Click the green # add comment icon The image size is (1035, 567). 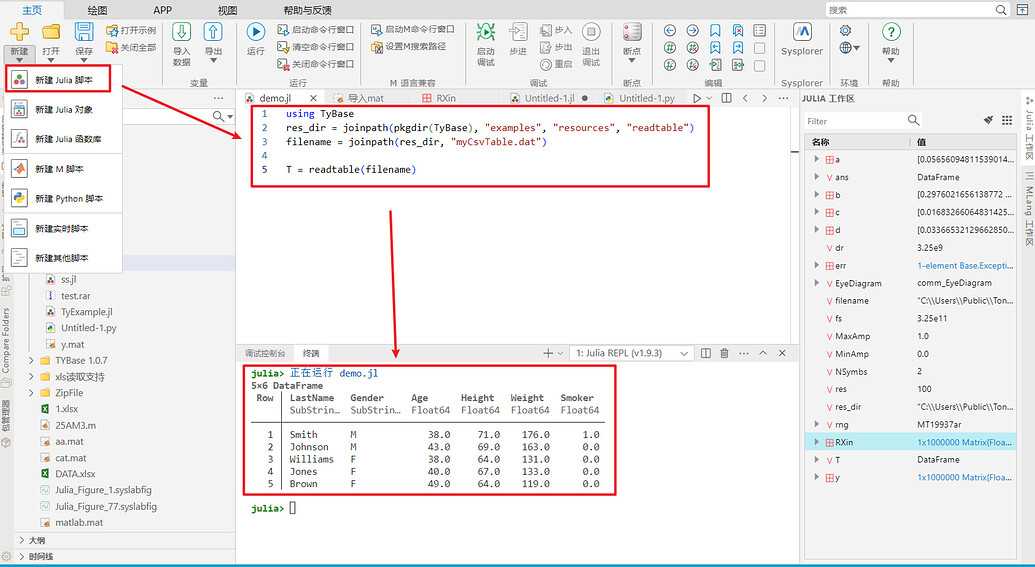(x=670, y=48)
